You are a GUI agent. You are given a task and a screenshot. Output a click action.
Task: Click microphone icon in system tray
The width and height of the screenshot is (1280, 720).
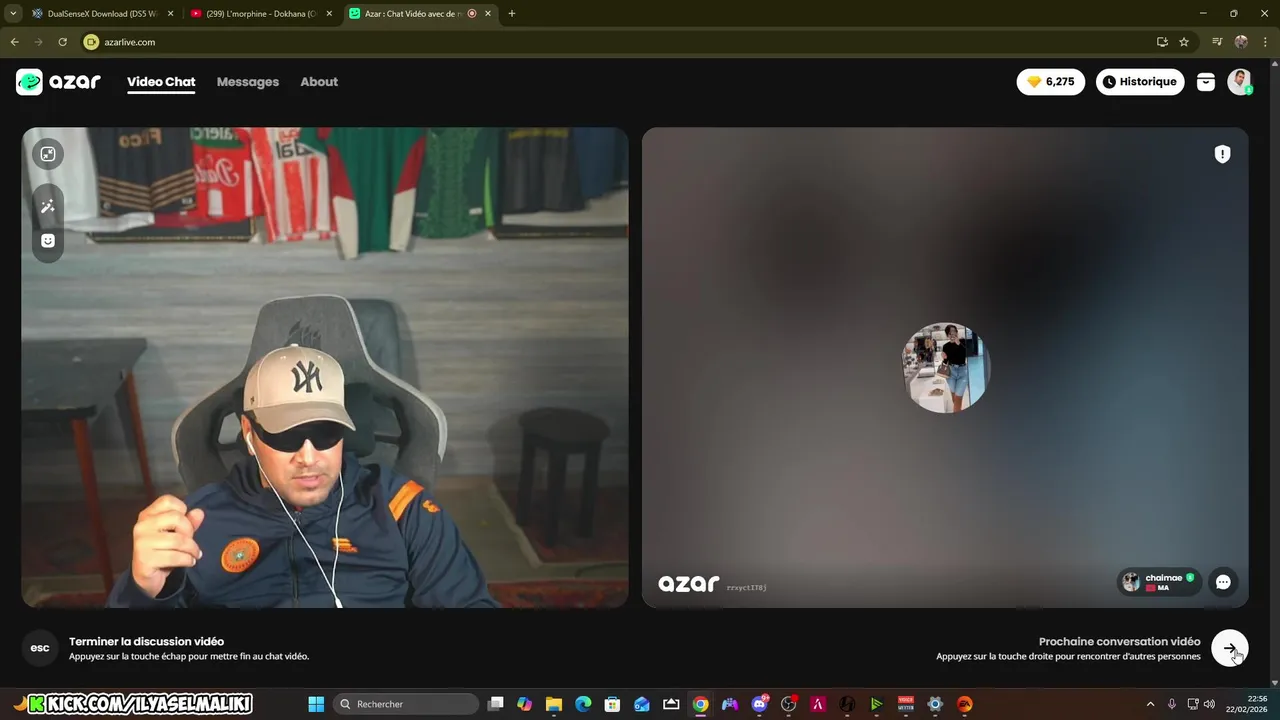coord(1172,704)
